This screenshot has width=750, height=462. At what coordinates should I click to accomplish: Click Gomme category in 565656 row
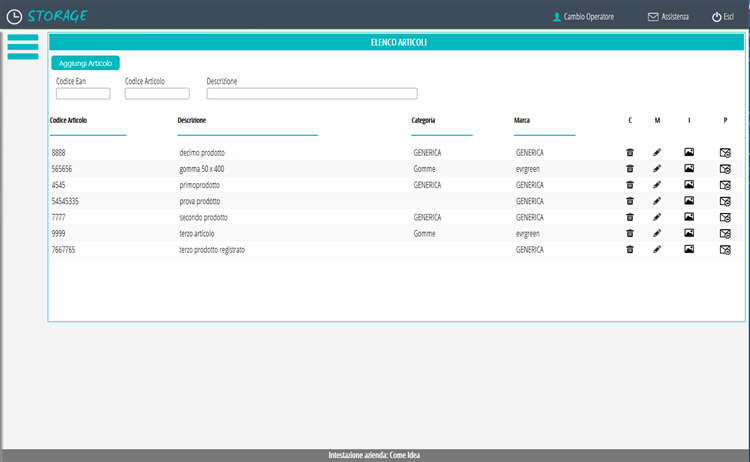tap(424, 169)
